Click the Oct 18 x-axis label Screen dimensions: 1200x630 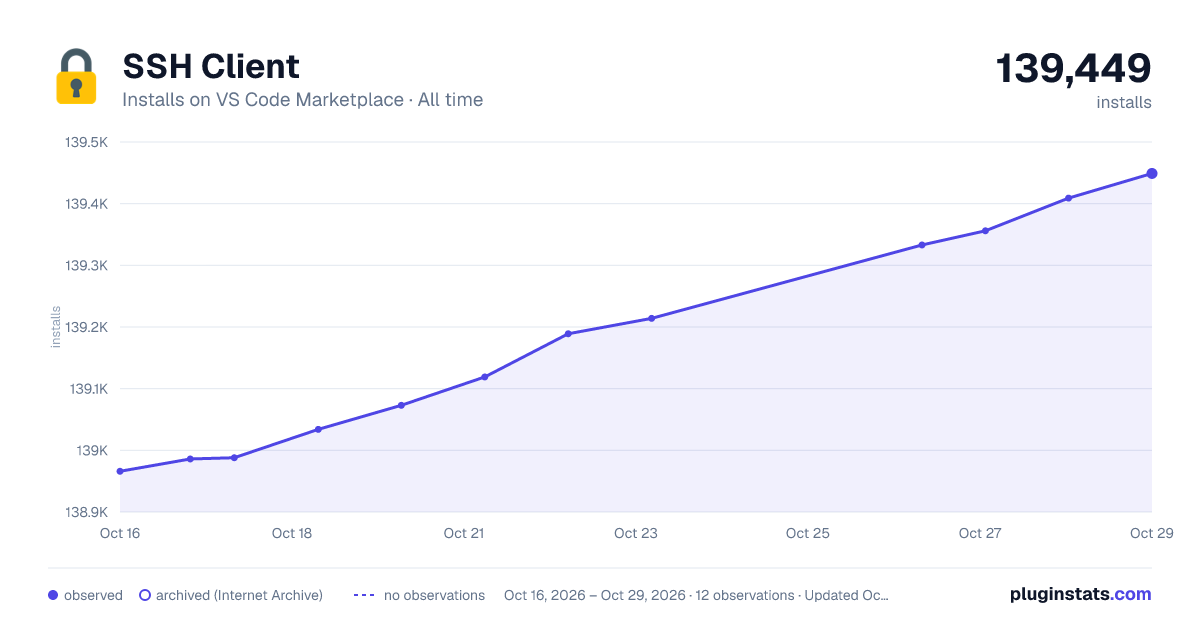[292, 533]
